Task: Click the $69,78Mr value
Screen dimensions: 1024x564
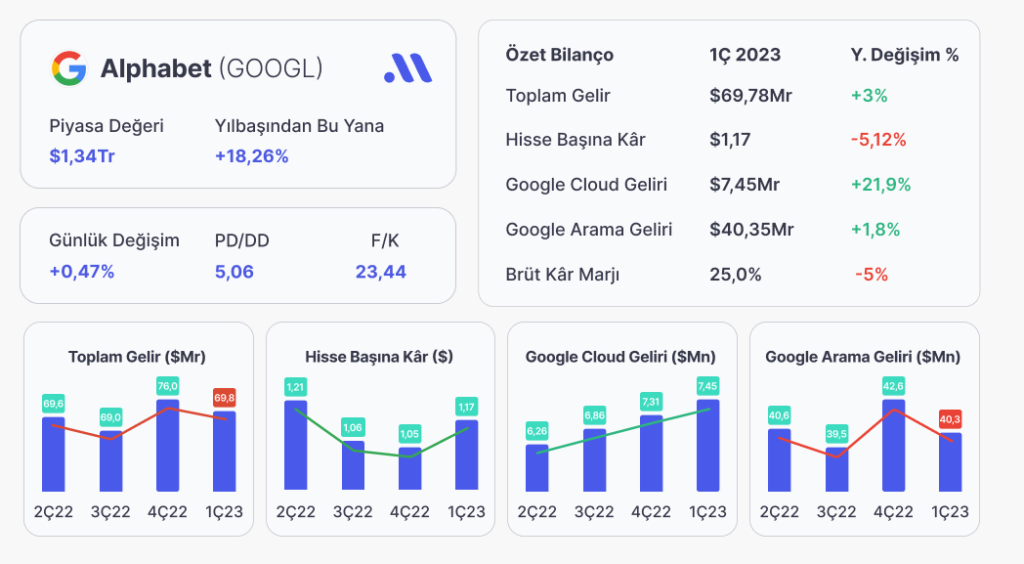Action: tap(751, 96)
